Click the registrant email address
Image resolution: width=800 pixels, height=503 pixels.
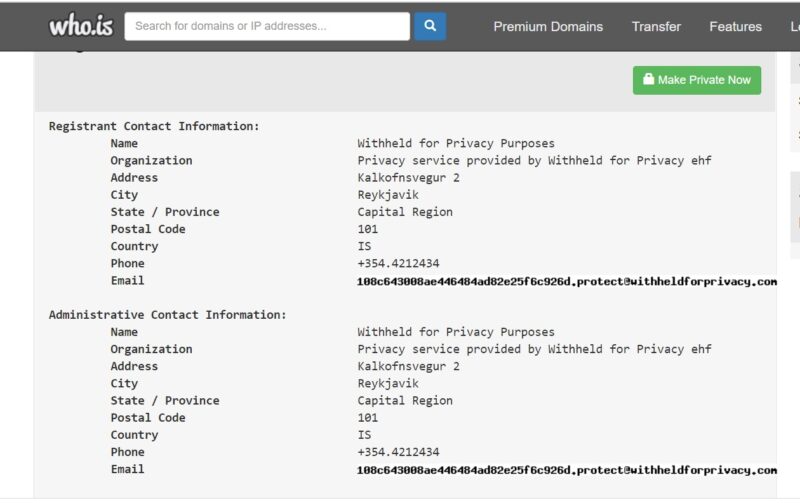click(566, 282)
